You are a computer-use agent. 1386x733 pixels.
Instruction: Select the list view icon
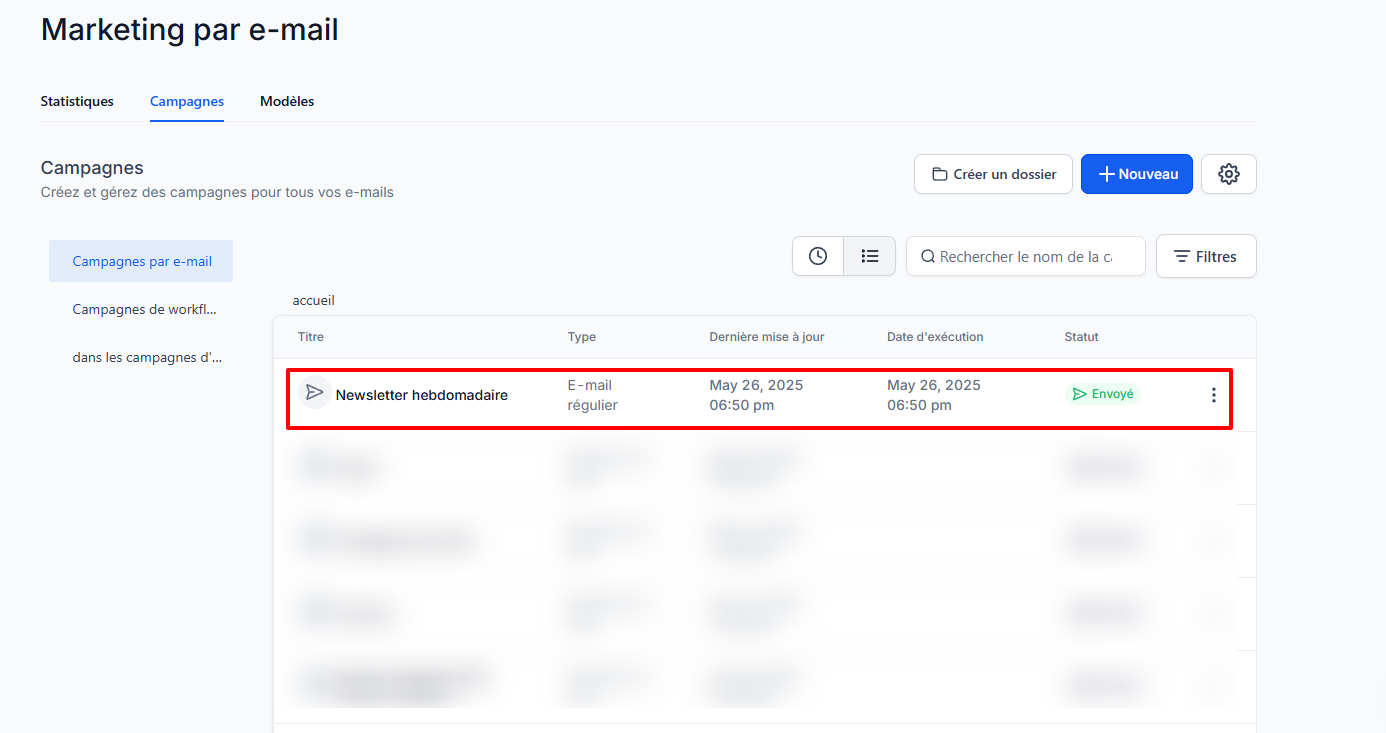tap(870, 256)
